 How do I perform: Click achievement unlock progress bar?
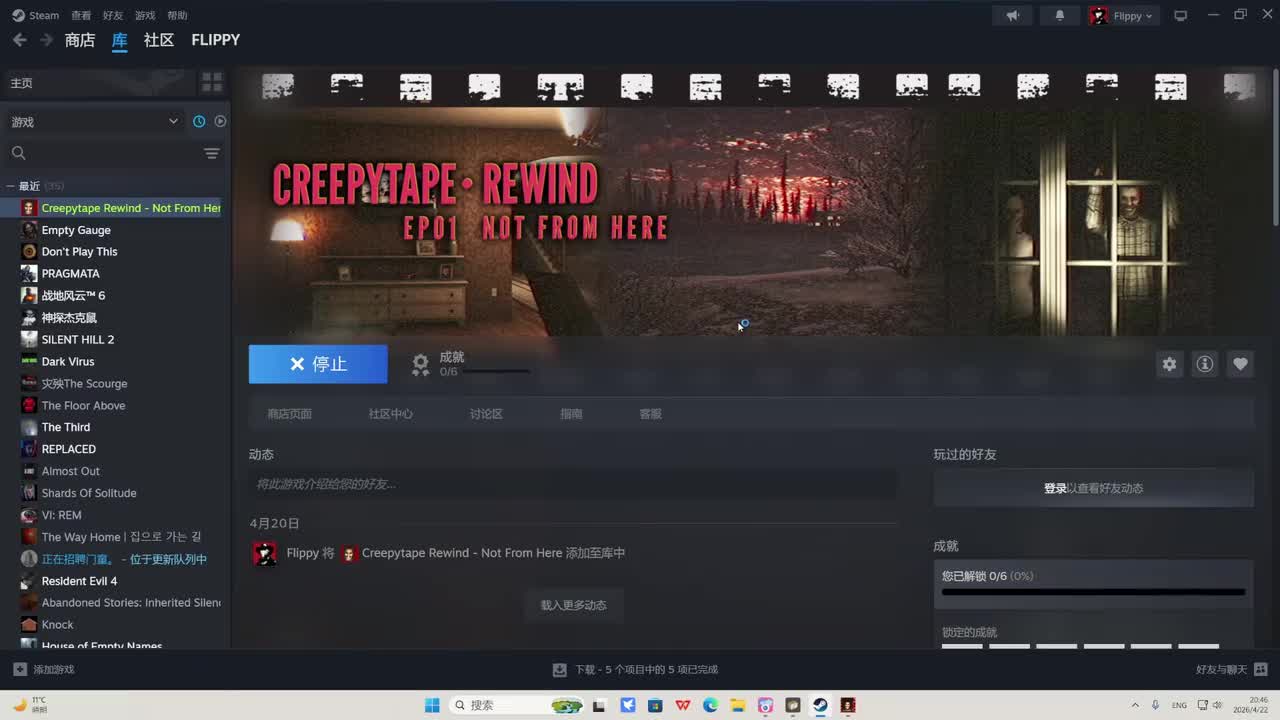(x=1093, y=592)
